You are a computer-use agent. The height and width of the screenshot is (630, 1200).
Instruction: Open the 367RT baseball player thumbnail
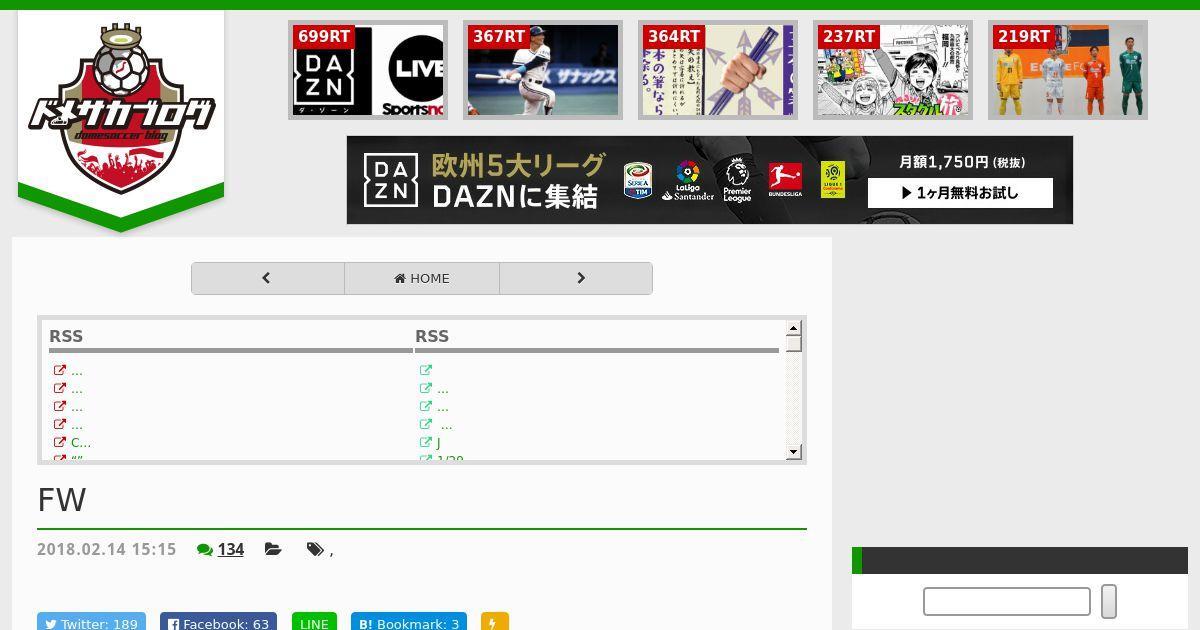click(543, 70)
